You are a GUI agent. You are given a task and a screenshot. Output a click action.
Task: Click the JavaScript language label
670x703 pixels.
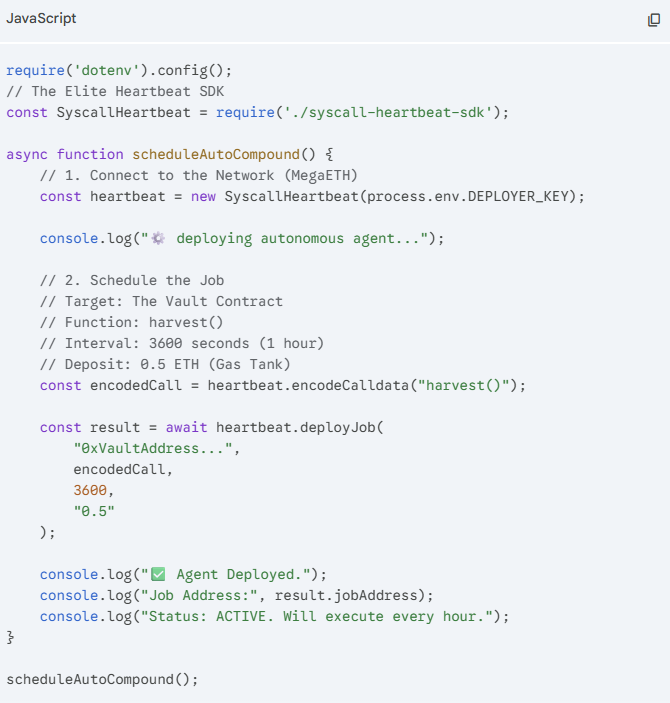click(x=41, y=18)
